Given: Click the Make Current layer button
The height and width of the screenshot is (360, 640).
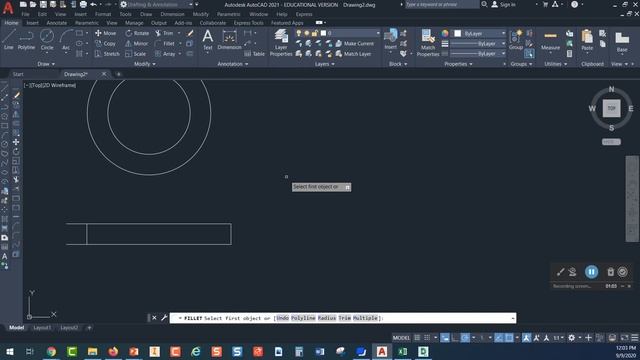Looking at the screenshot, I should [x=354, y=43].
